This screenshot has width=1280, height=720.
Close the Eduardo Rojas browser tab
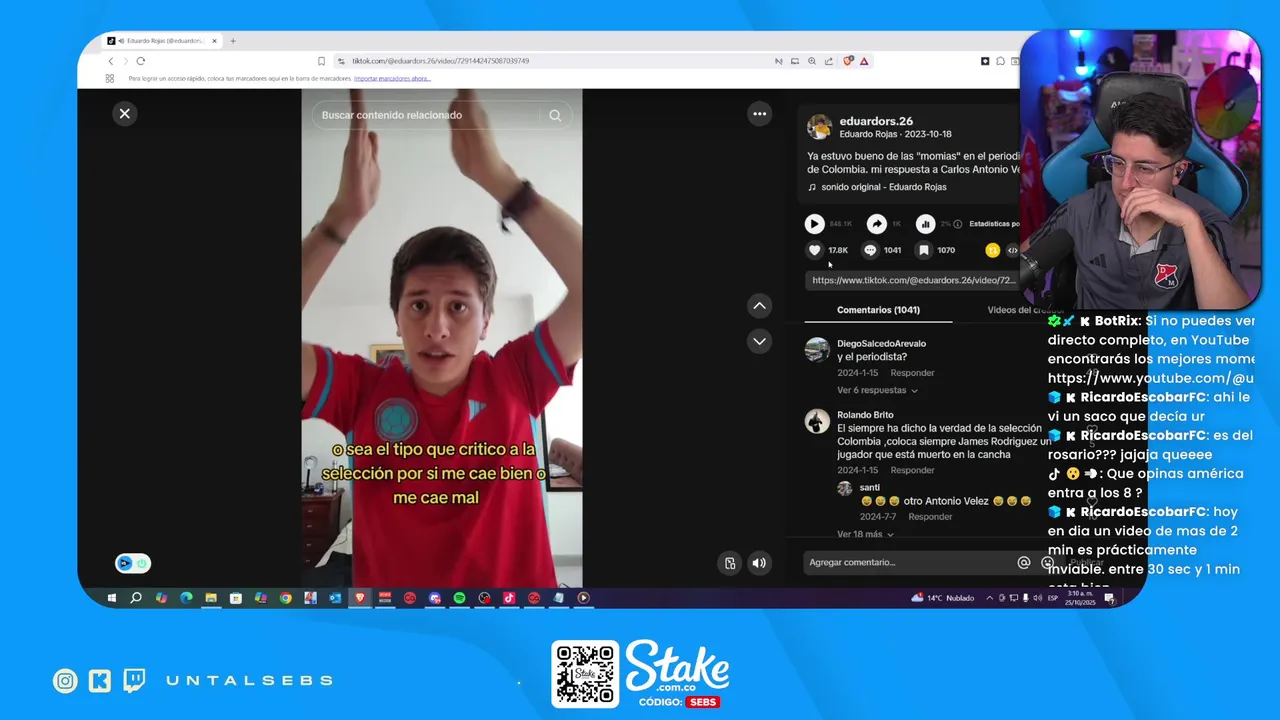click(214, 41)
